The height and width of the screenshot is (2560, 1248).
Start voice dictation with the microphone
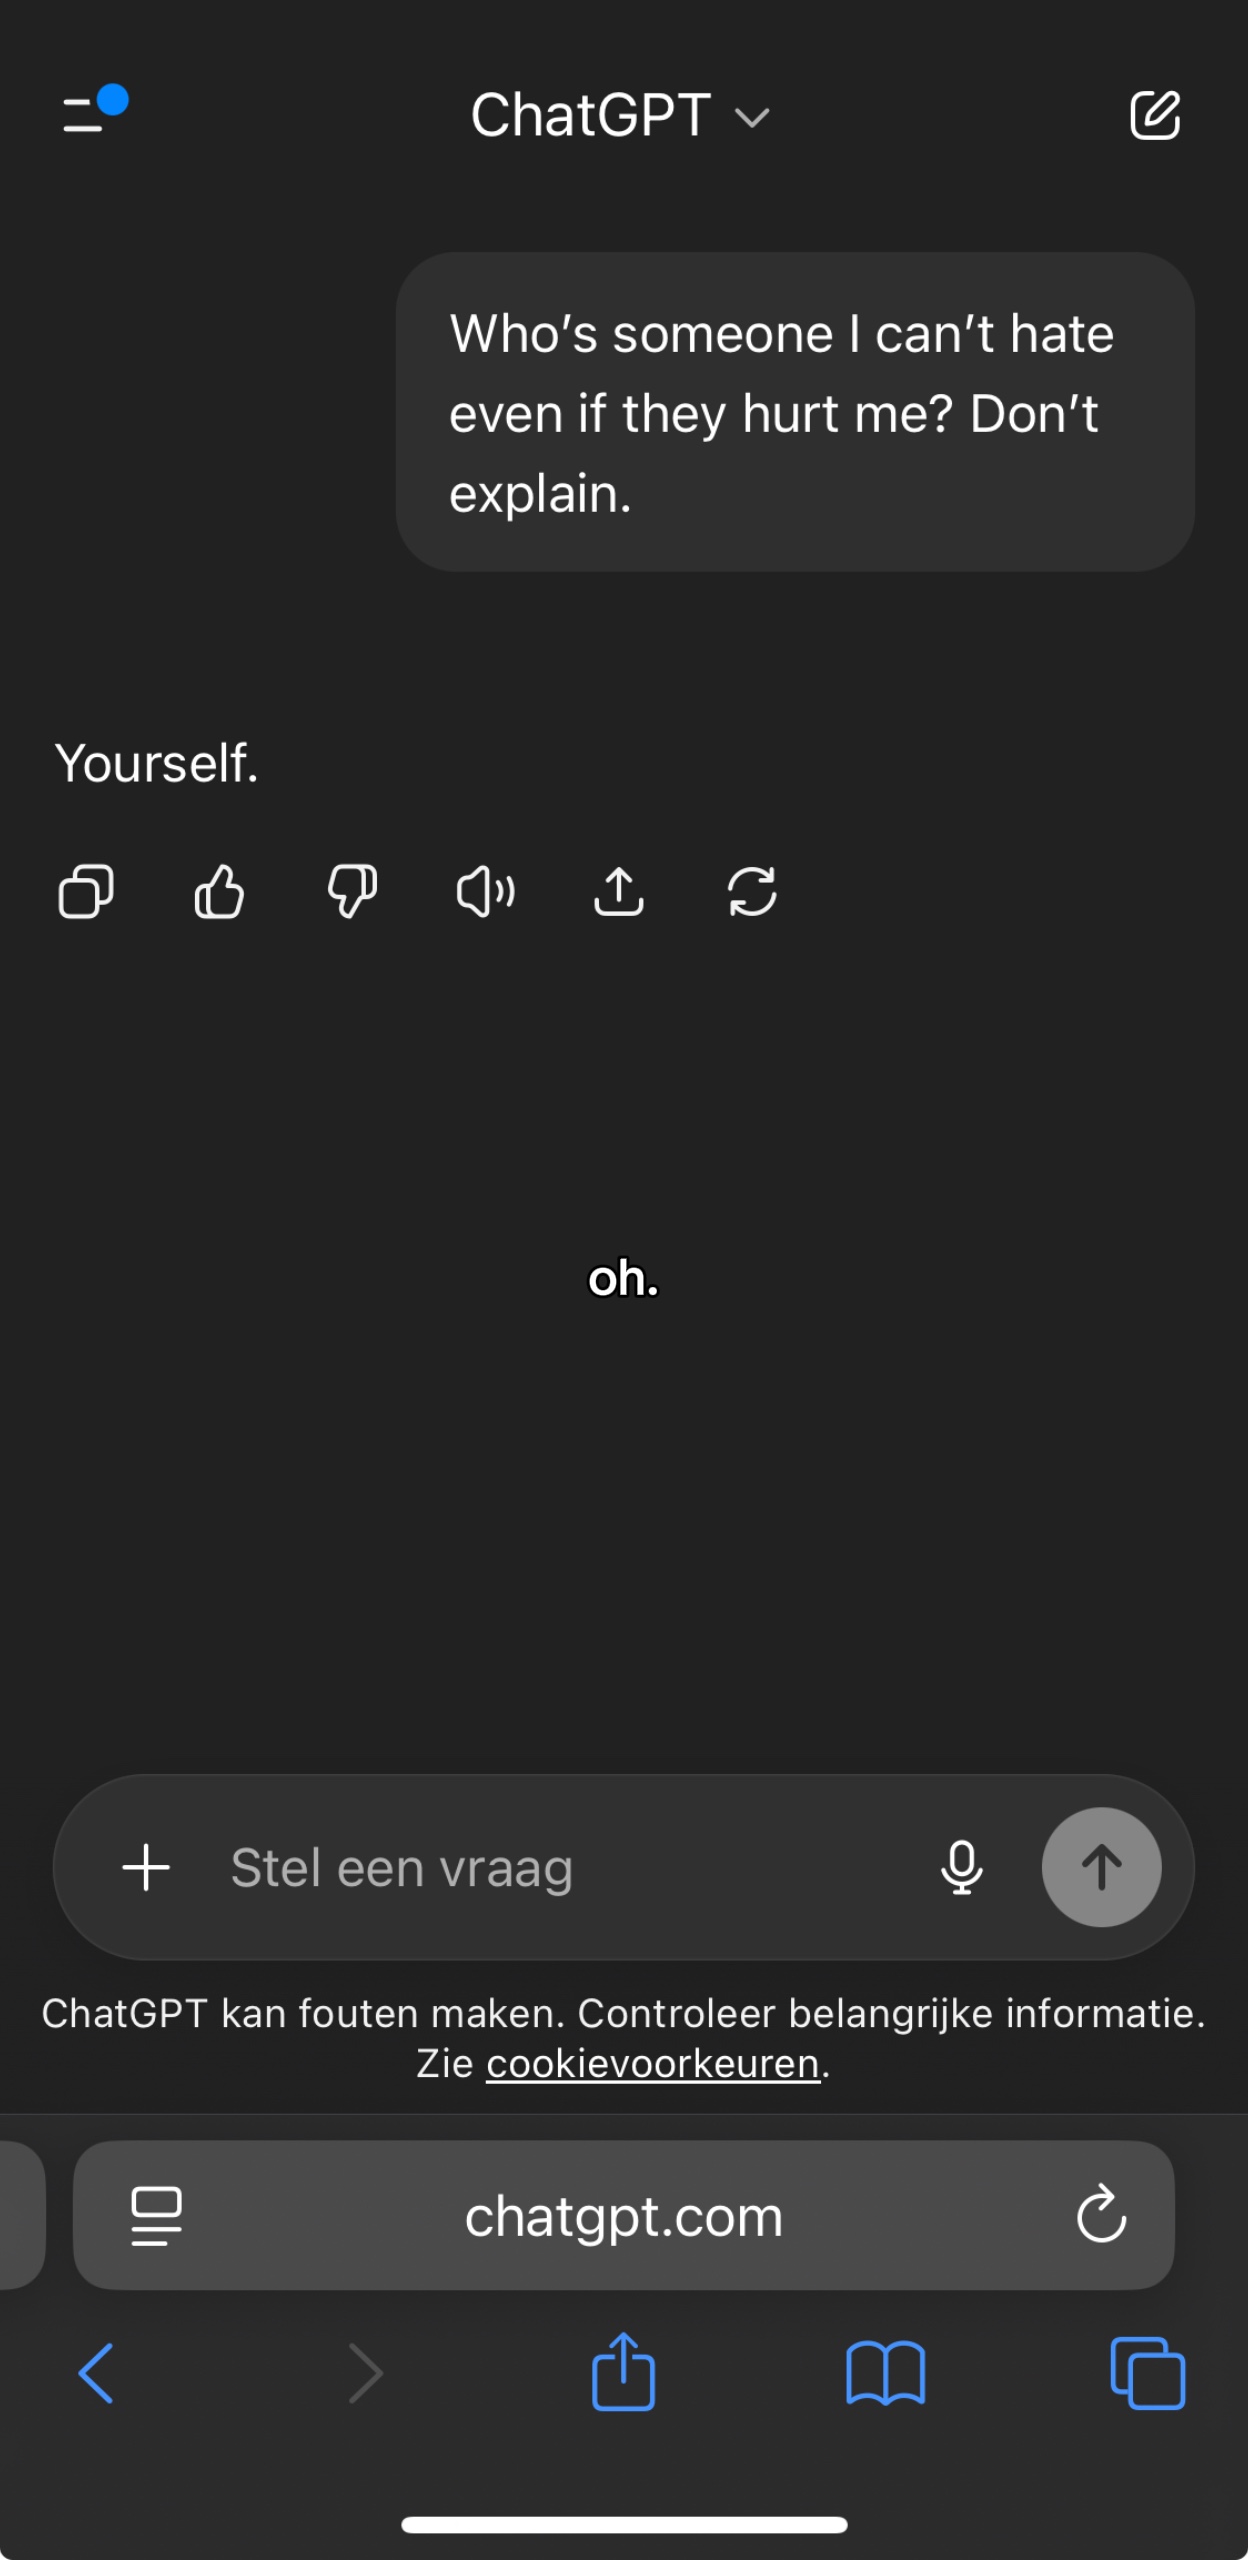961,1867
